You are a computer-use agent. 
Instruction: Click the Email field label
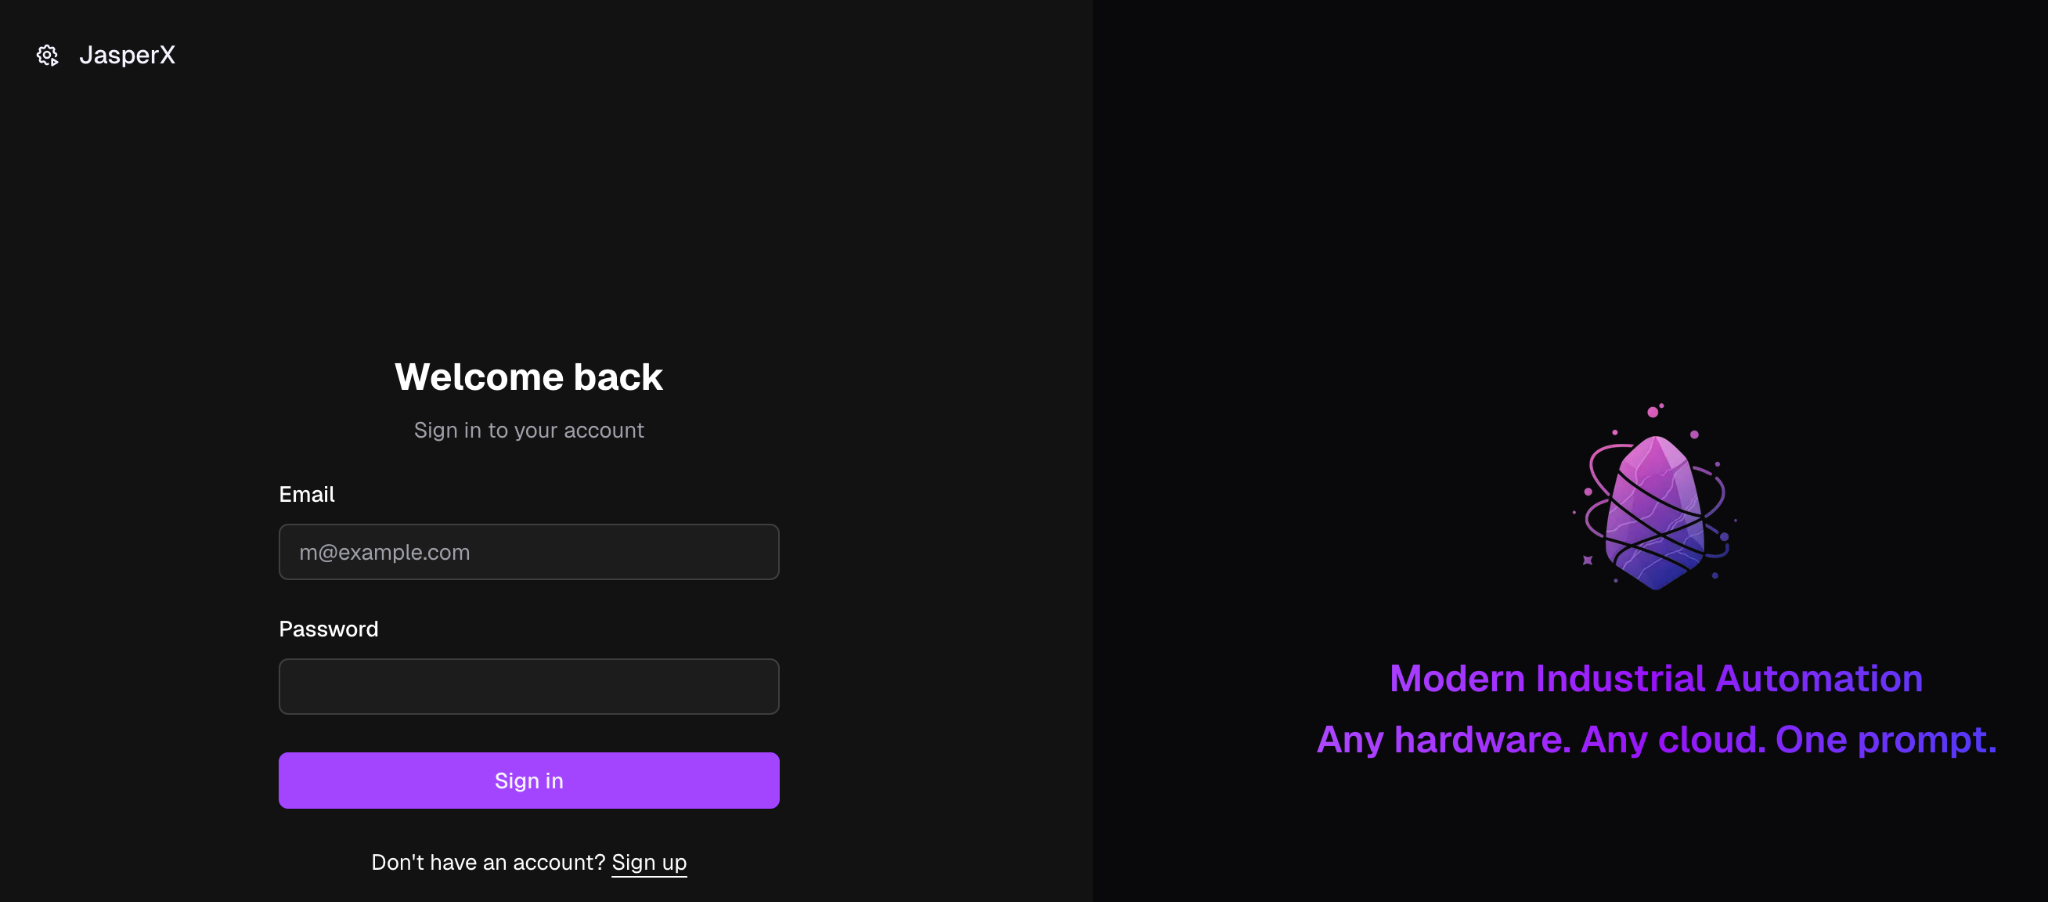[x=306, y=494]
